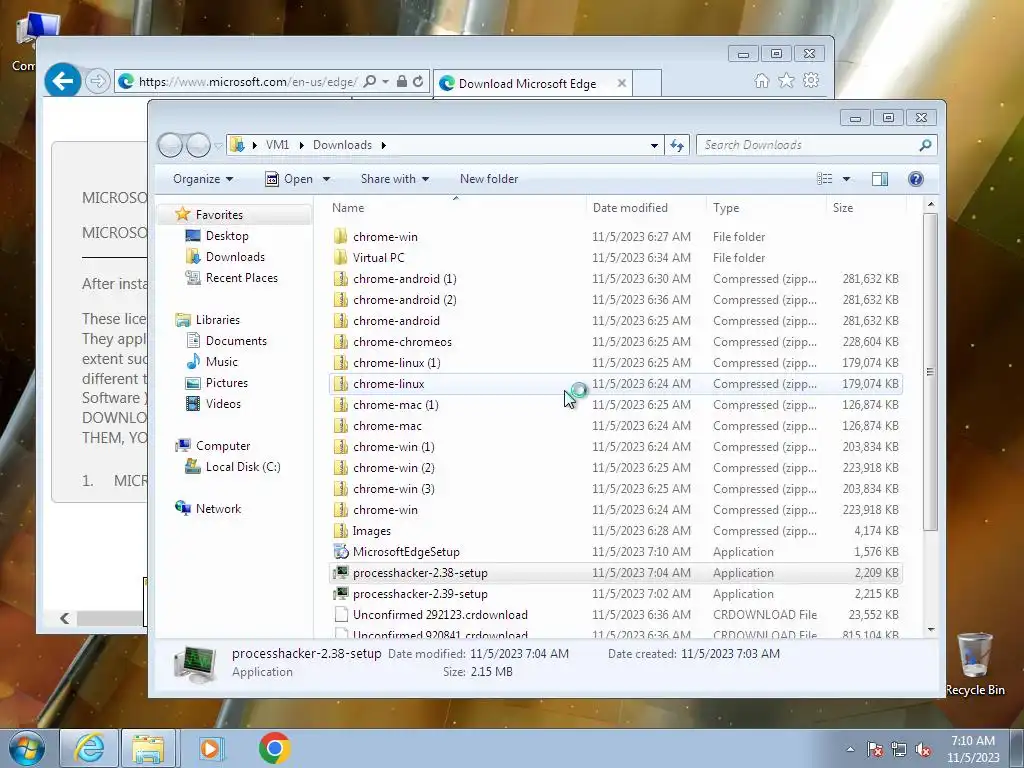Expand arrow between VM1 and Downloads breadcrumb

pyautogui.click(x=302, y=145)
